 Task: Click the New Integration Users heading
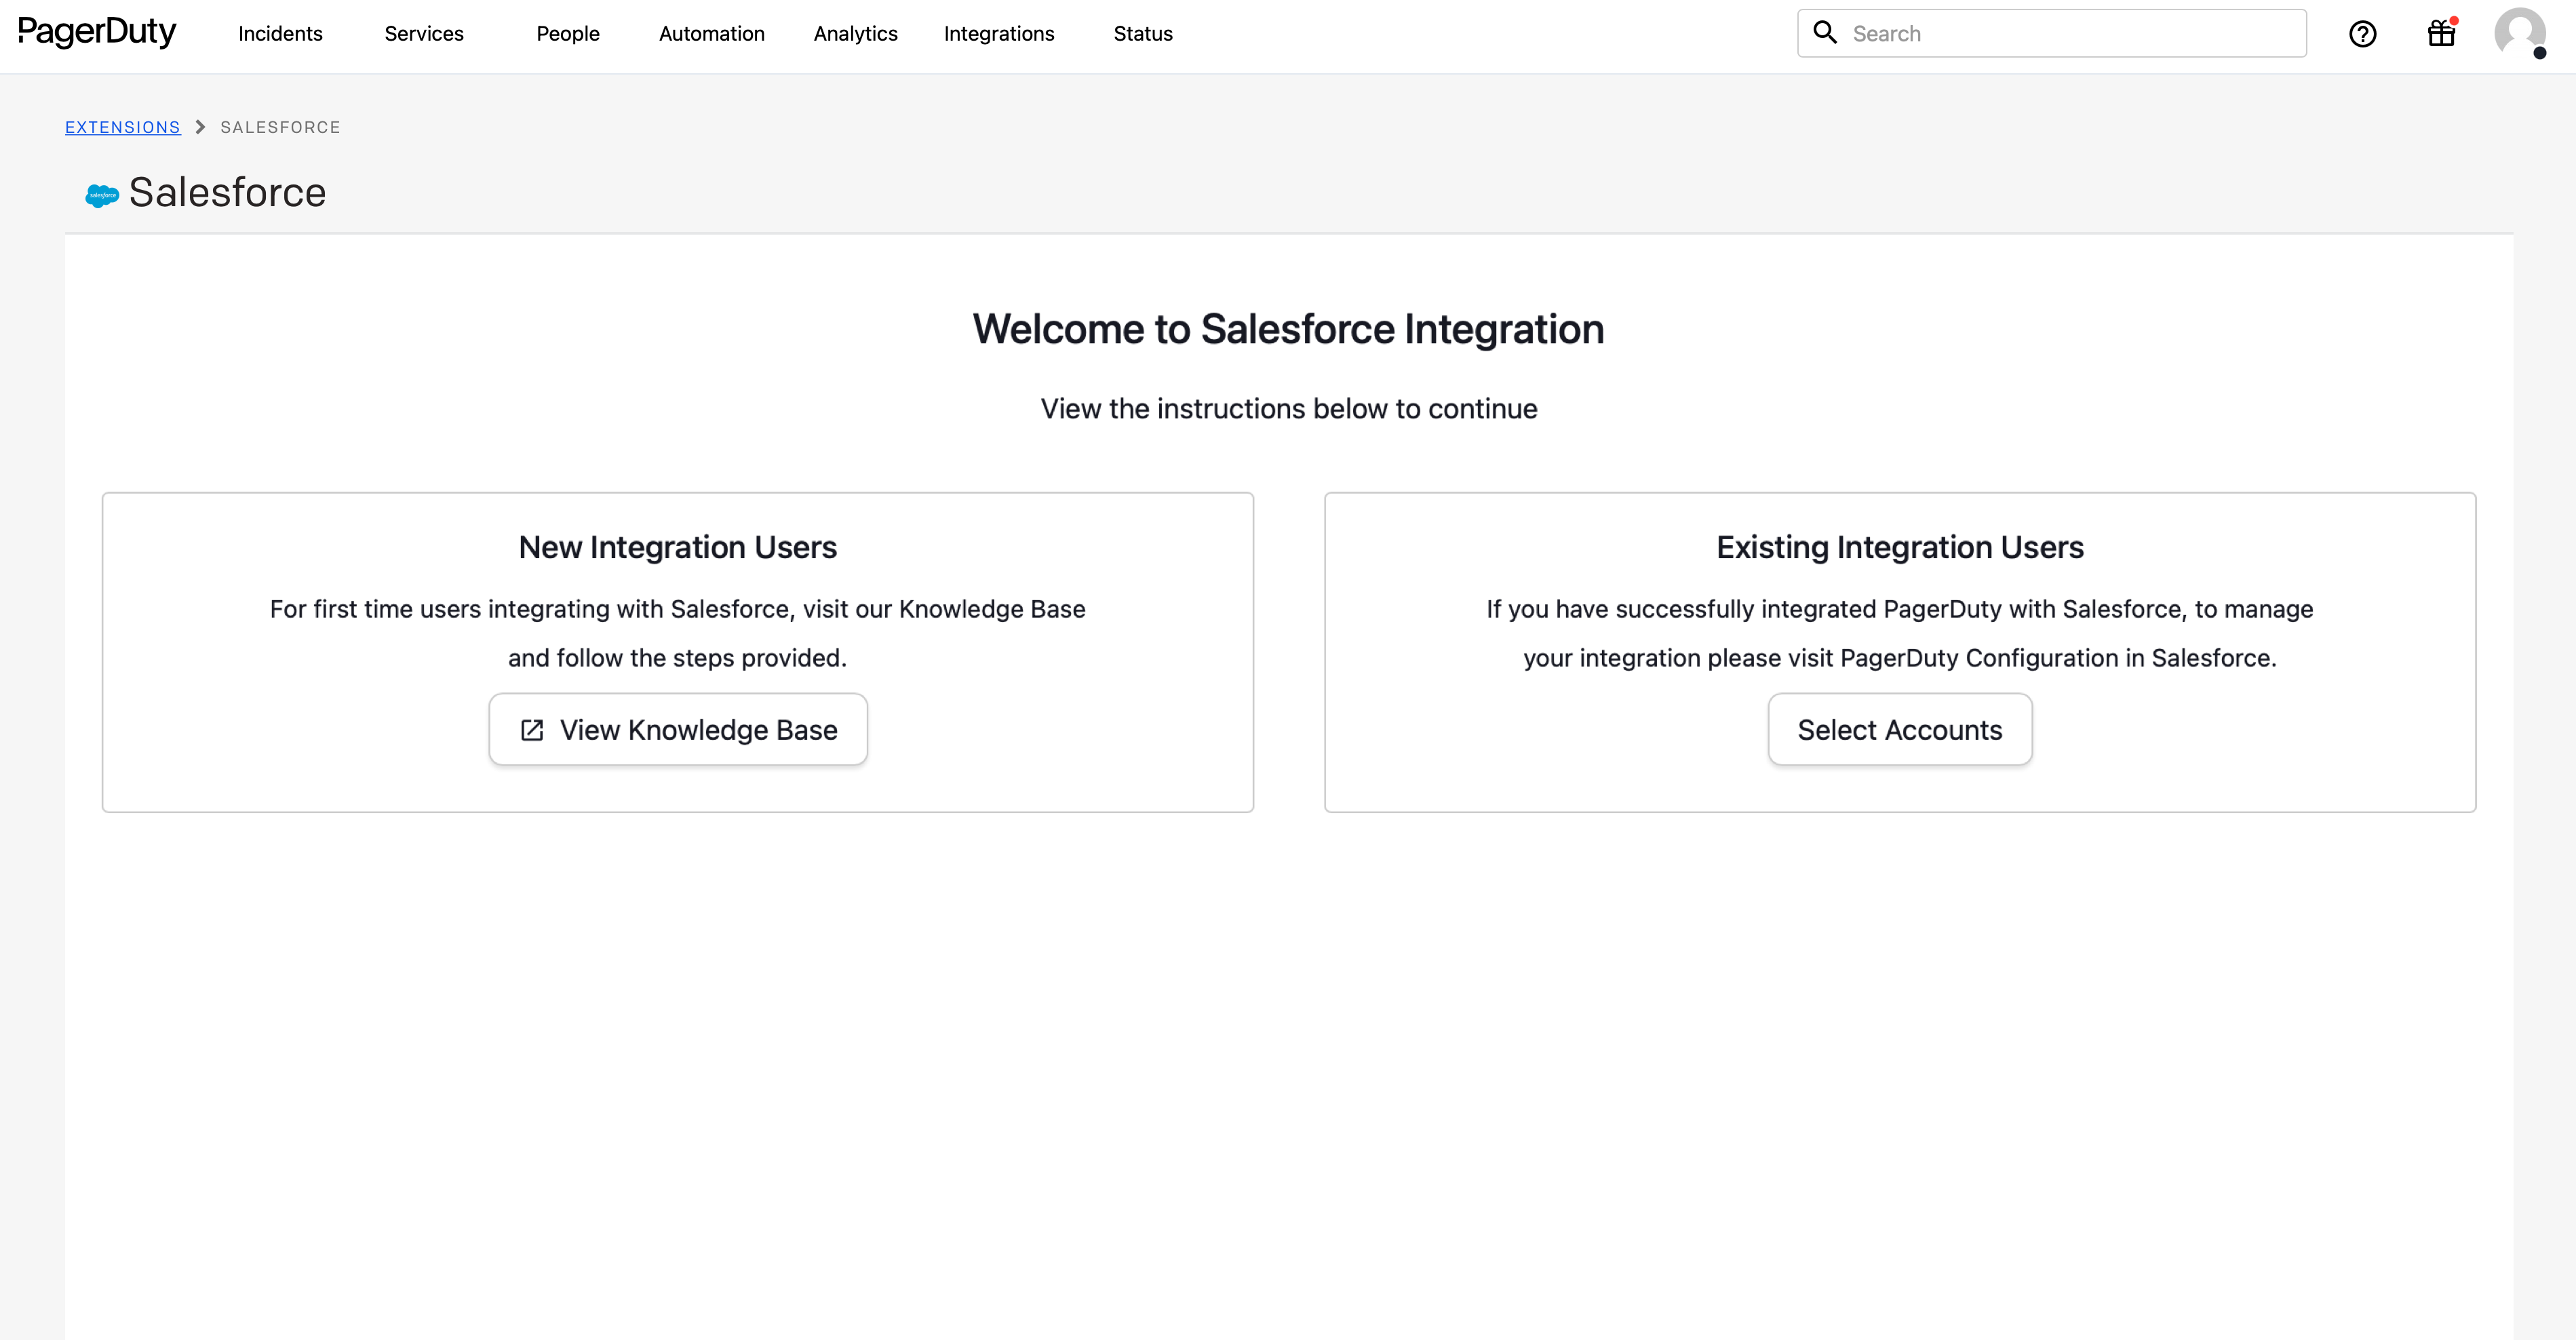point(678,547)
